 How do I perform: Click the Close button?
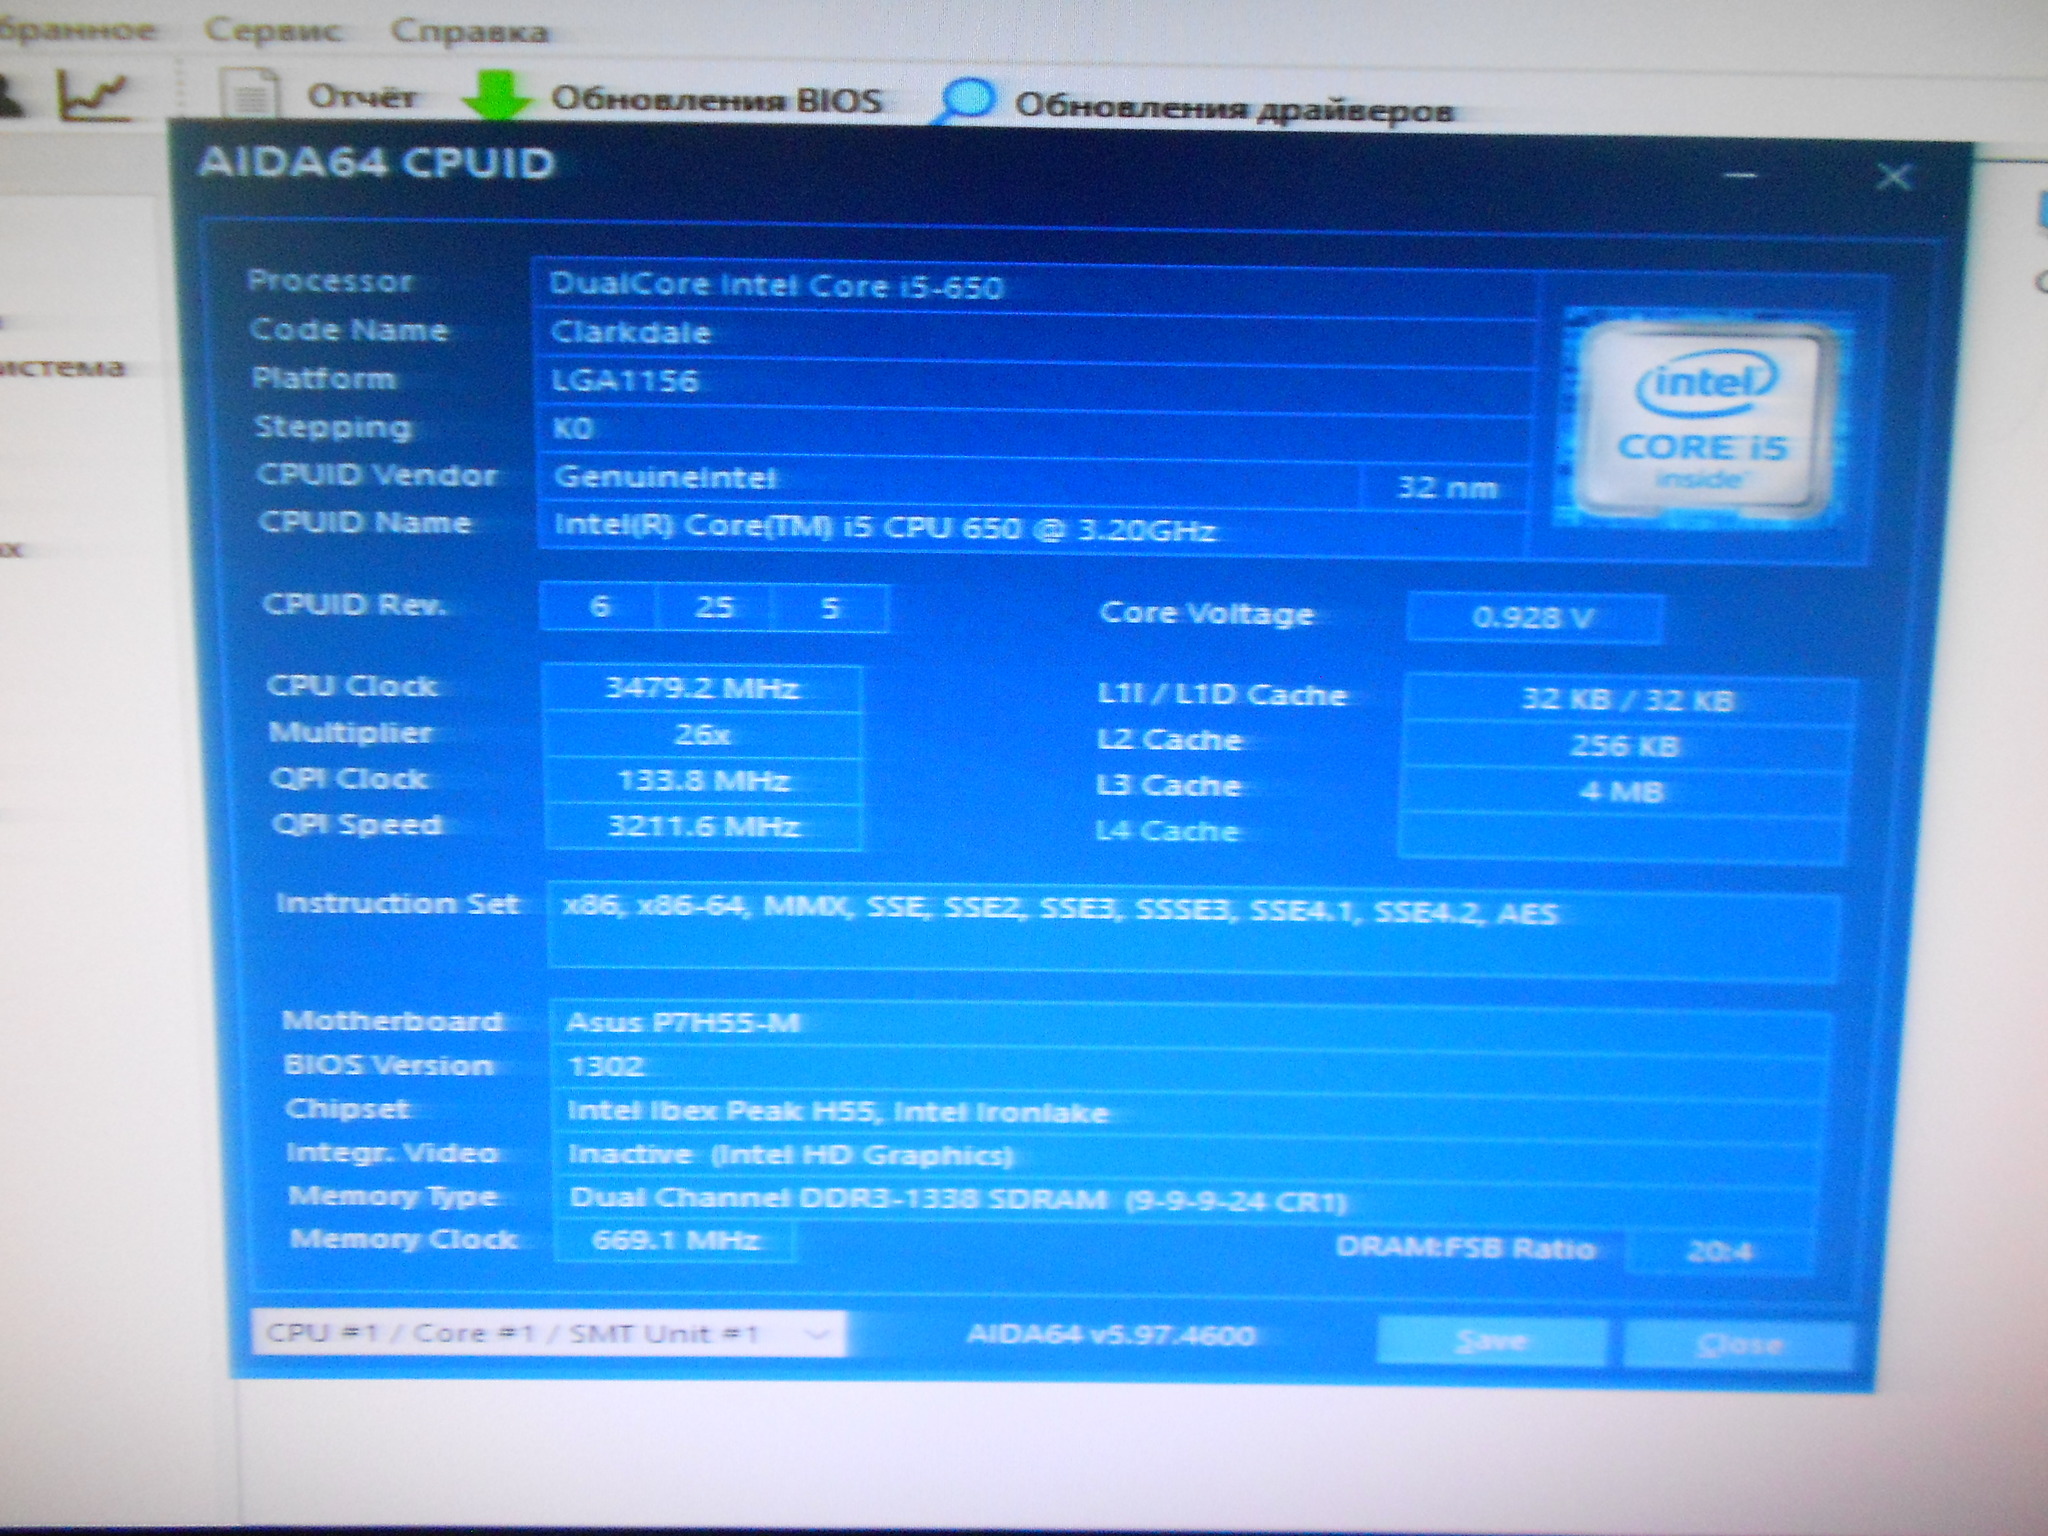pos(1739,1344)
